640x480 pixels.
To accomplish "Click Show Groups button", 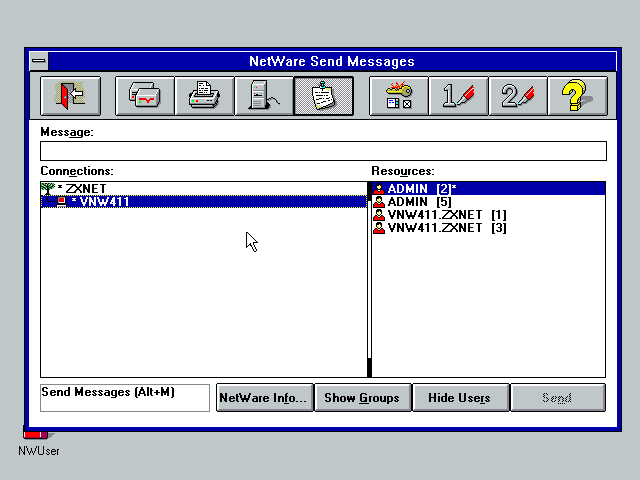I will pos(362,398).
